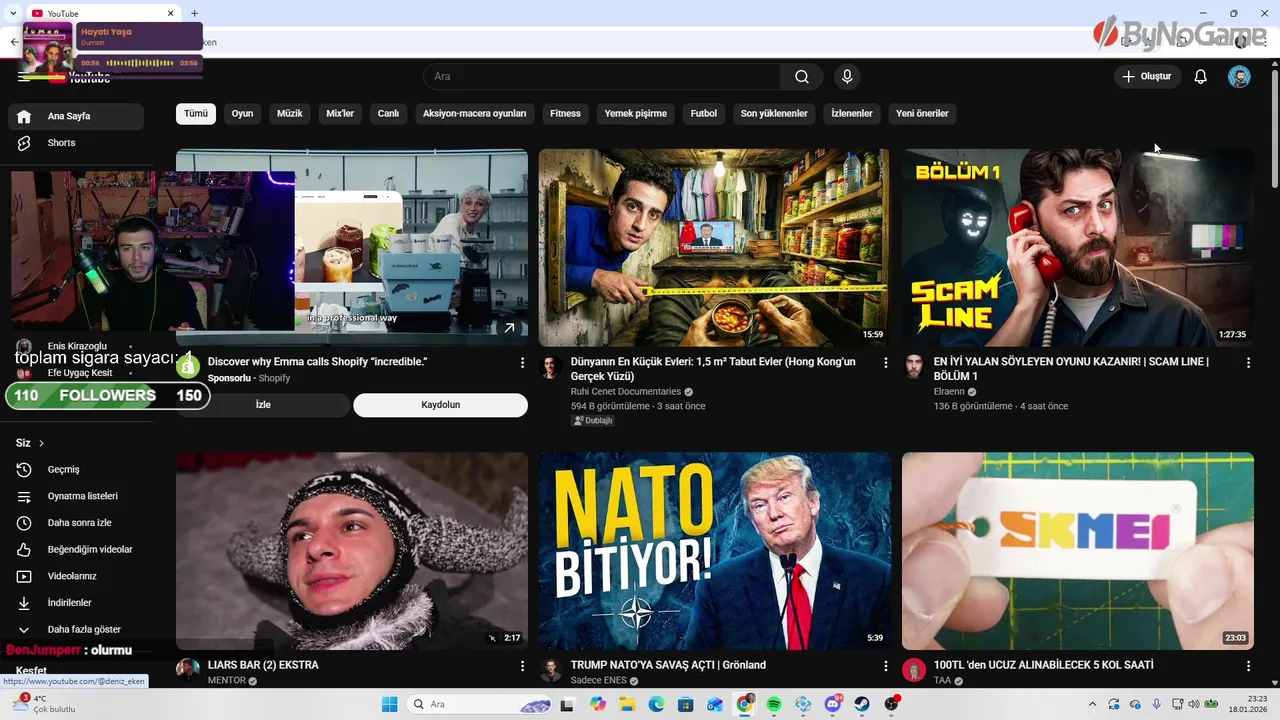Show hidden system tray icons
This screenshot has width=1280, height=720.
(x=1093, y=704)
